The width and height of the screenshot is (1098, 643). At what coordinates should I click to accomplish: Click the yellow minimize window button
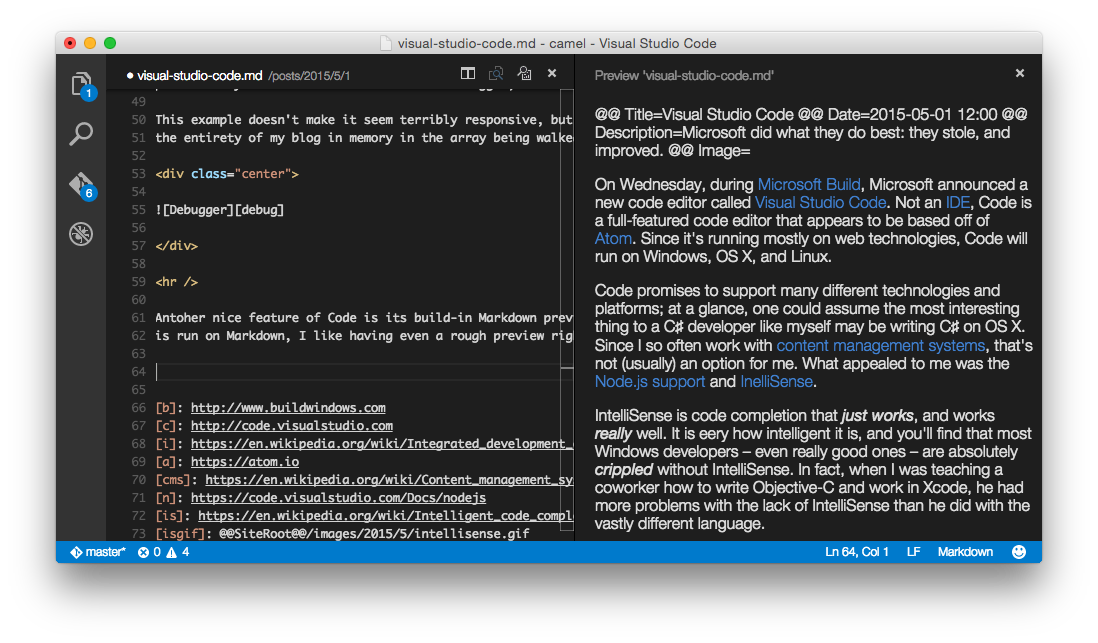pyautogui.click(x=90, y=43)
